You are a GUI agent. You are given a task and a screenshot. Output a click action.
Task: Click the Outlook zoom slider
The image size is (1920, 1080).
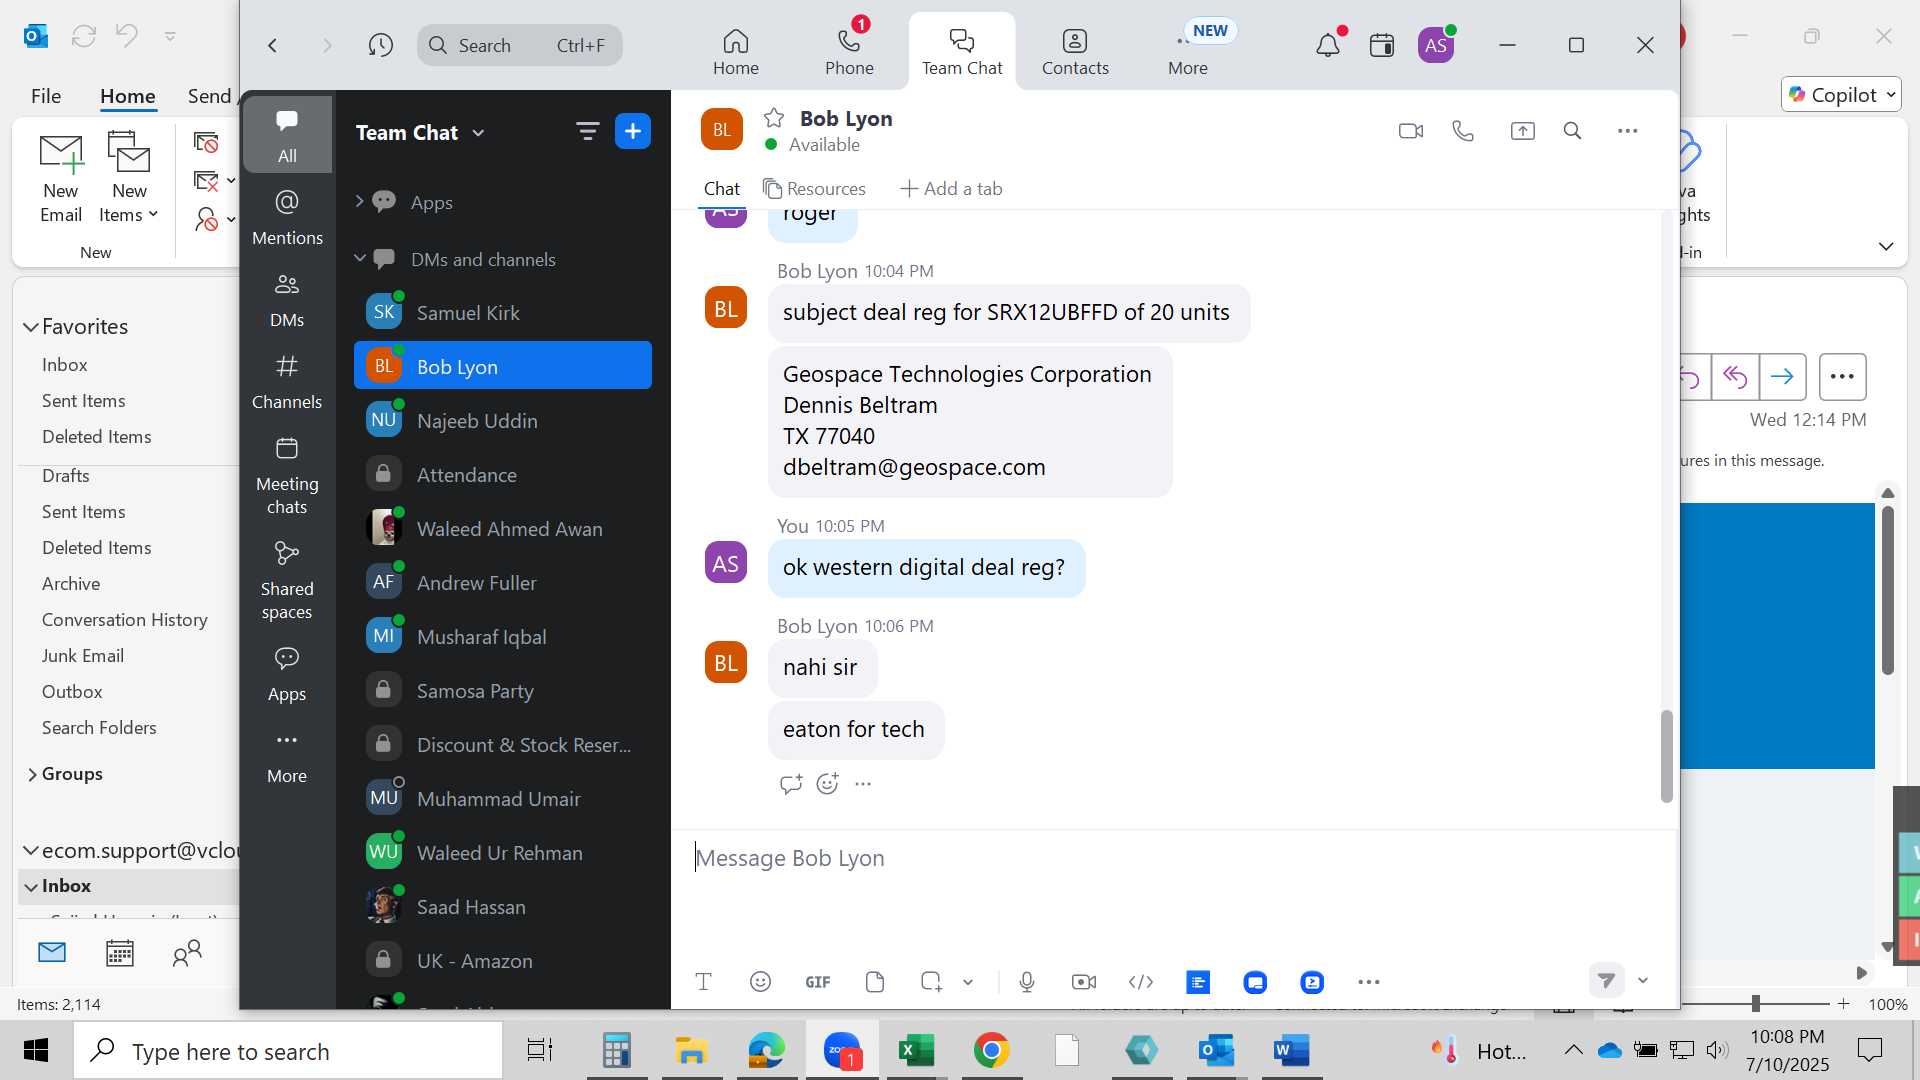(1755, 1003)
